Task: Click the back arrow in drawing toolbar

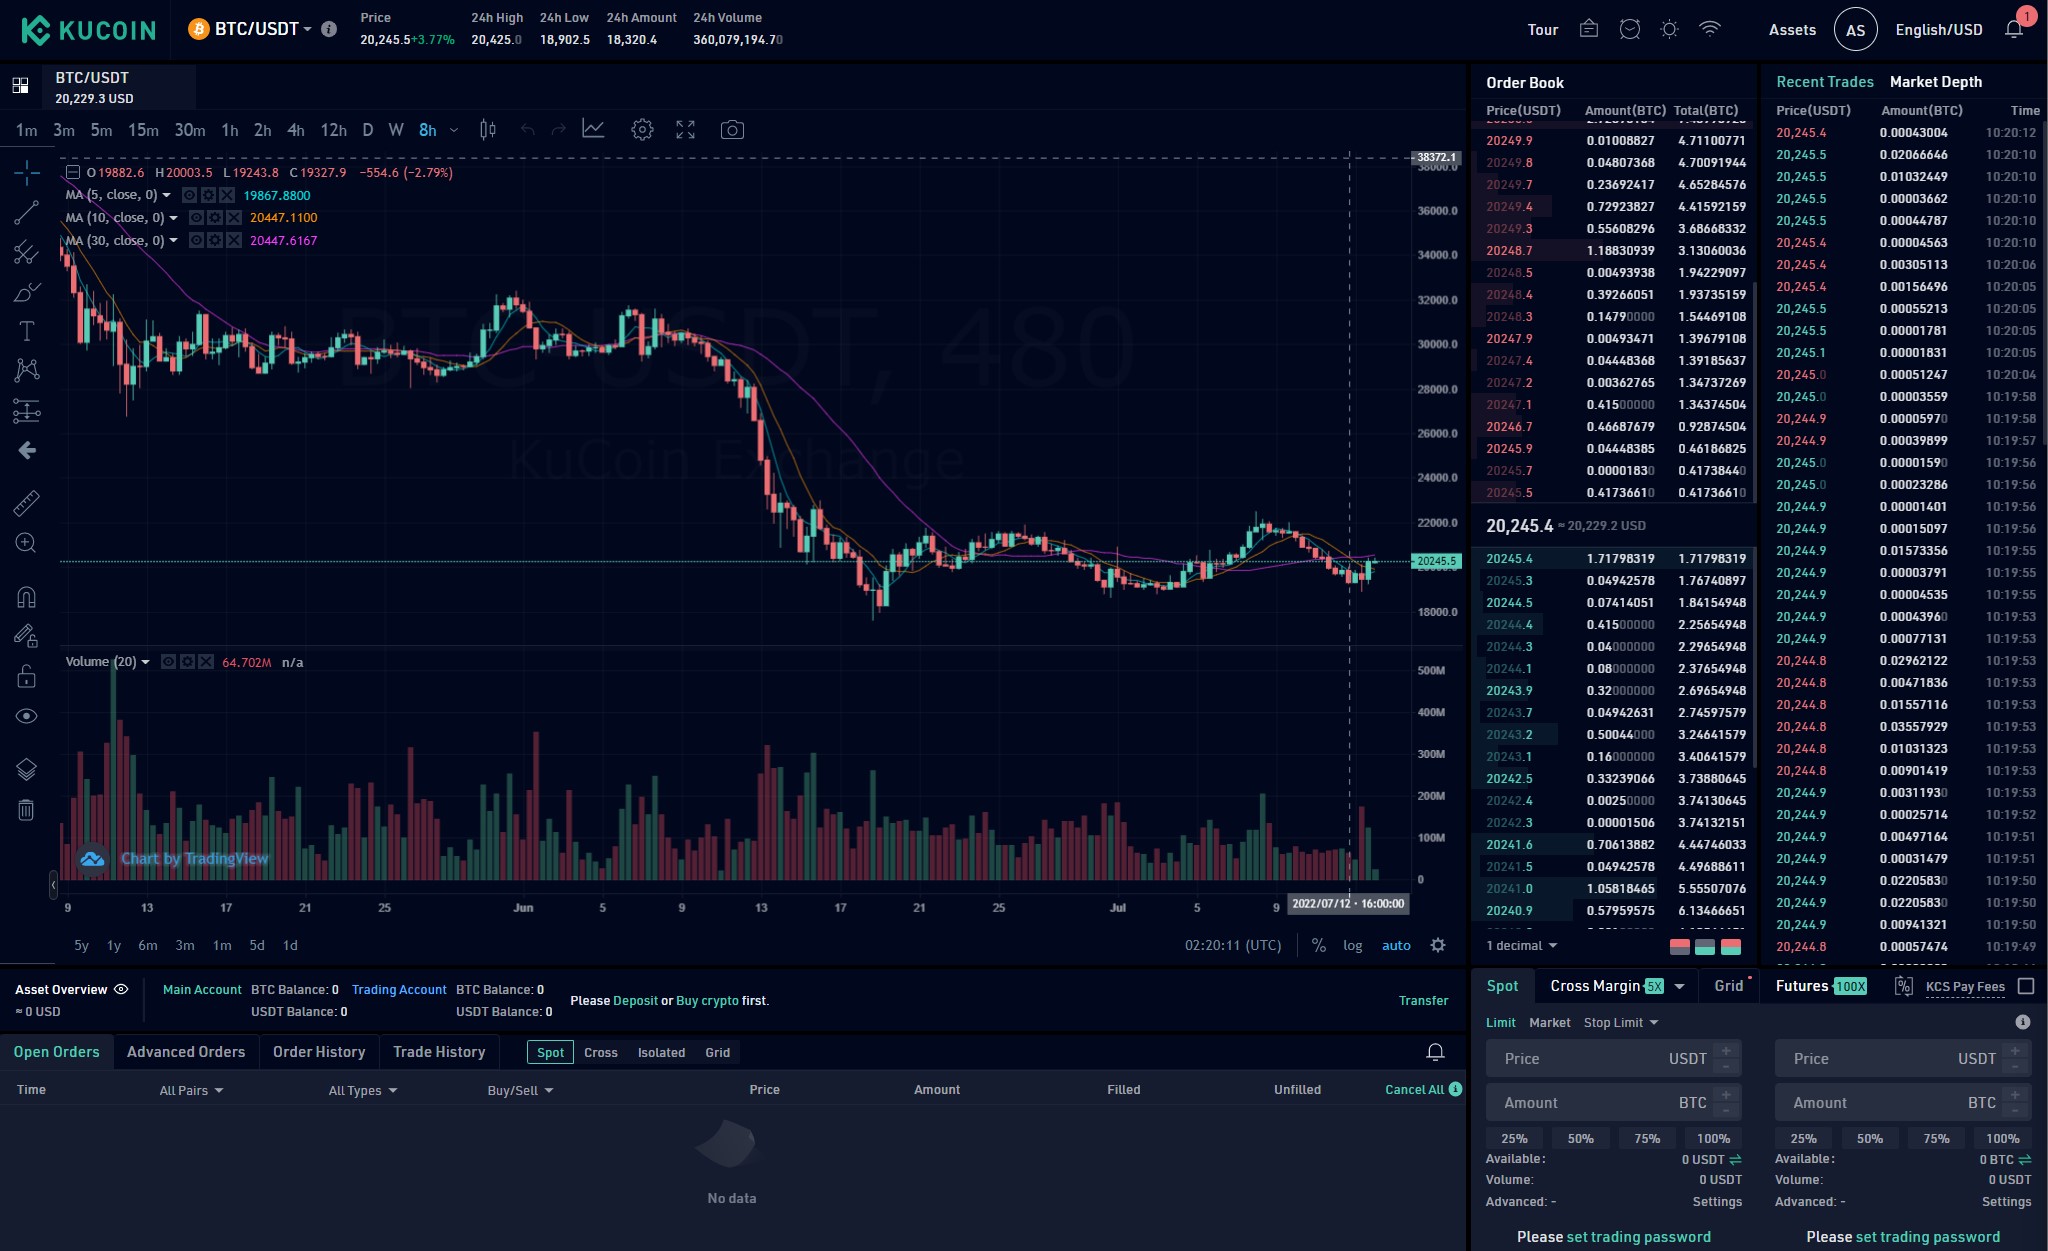Action: point(27,450)
